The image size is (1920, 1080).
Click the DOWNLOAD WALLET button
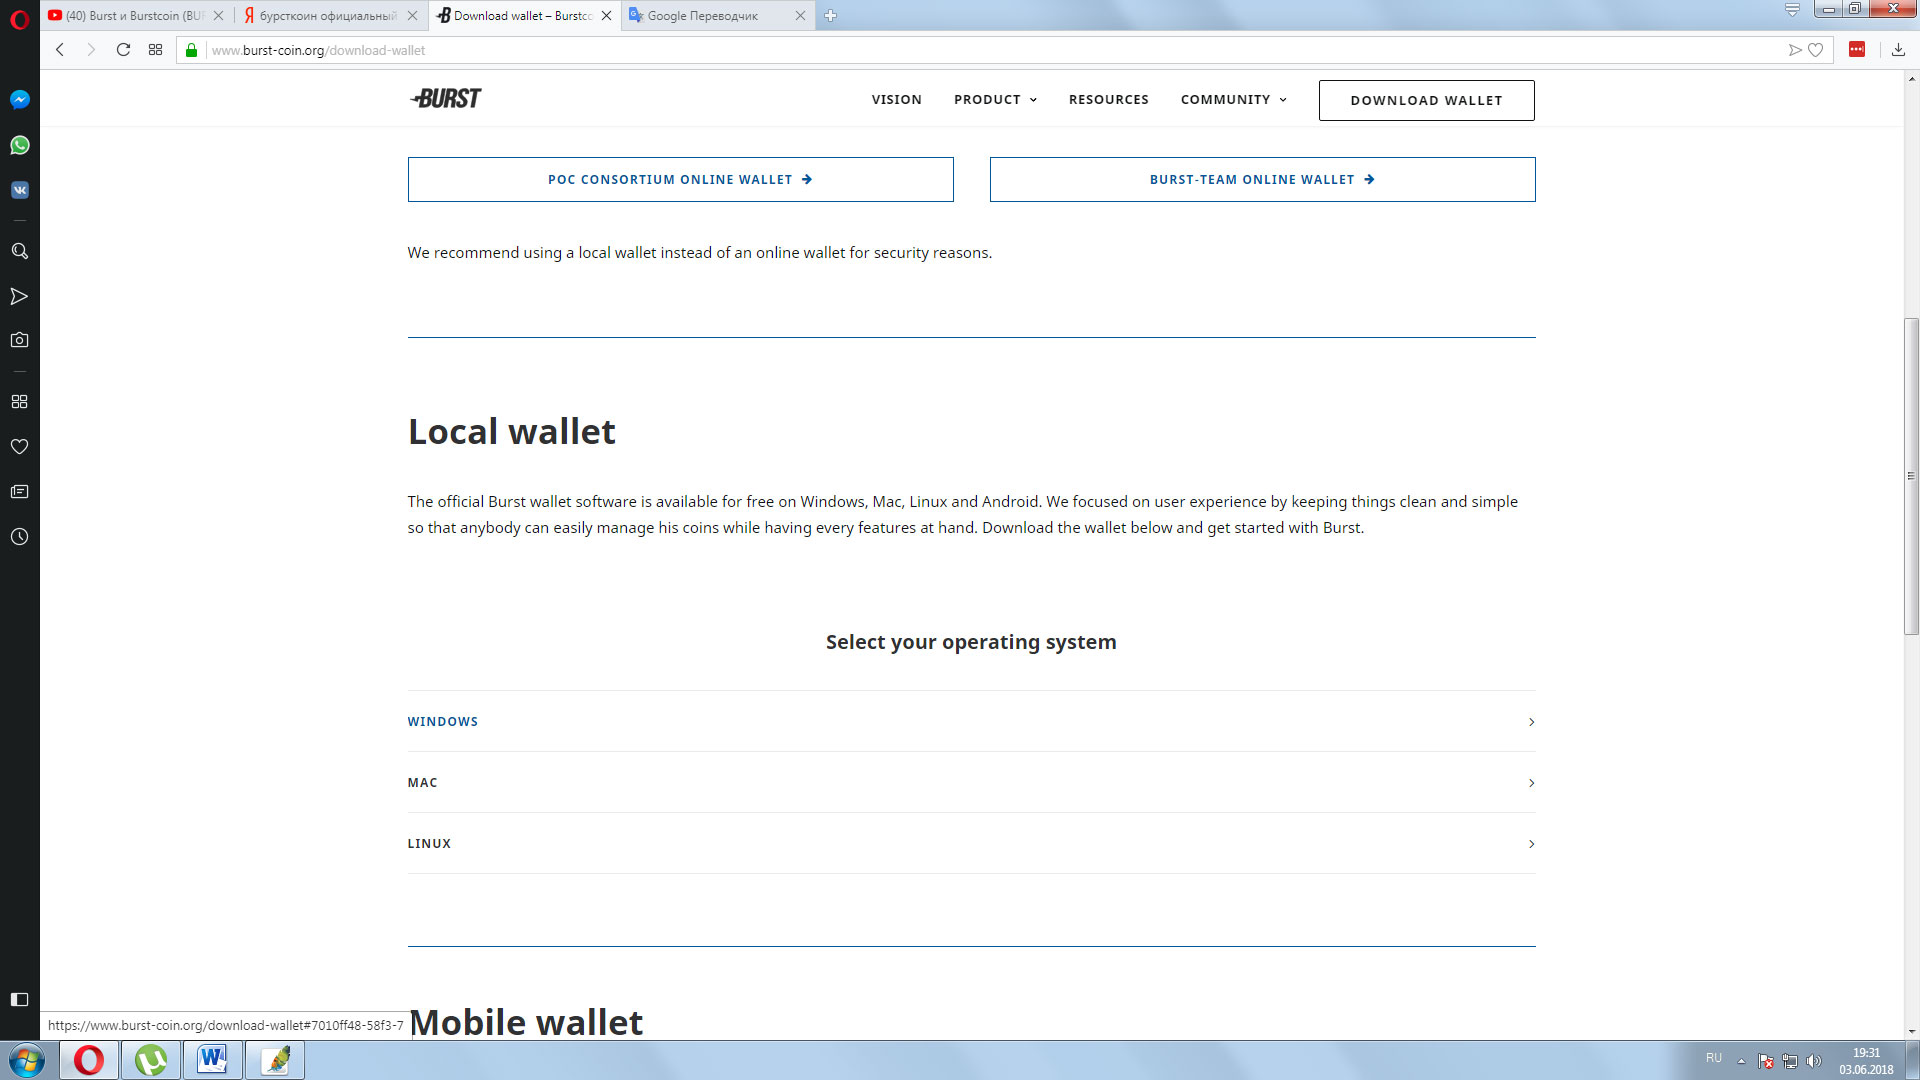(1426, 100)
